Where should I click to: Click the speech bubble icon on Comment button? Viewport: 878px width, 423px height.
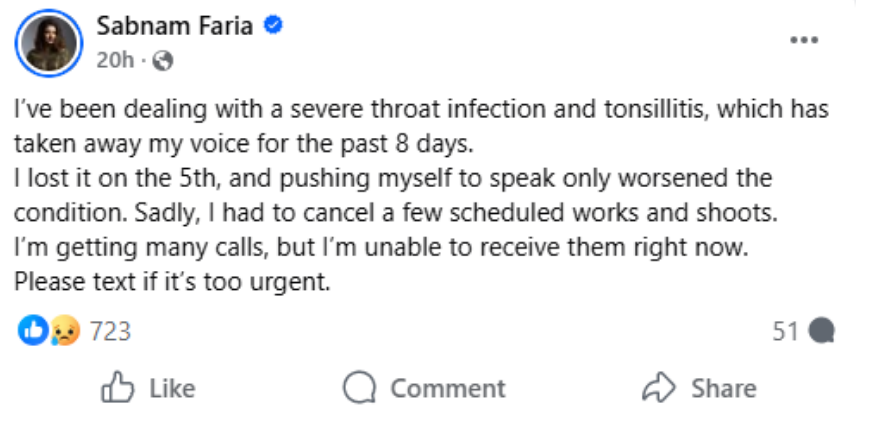click(x=358, y=388)
